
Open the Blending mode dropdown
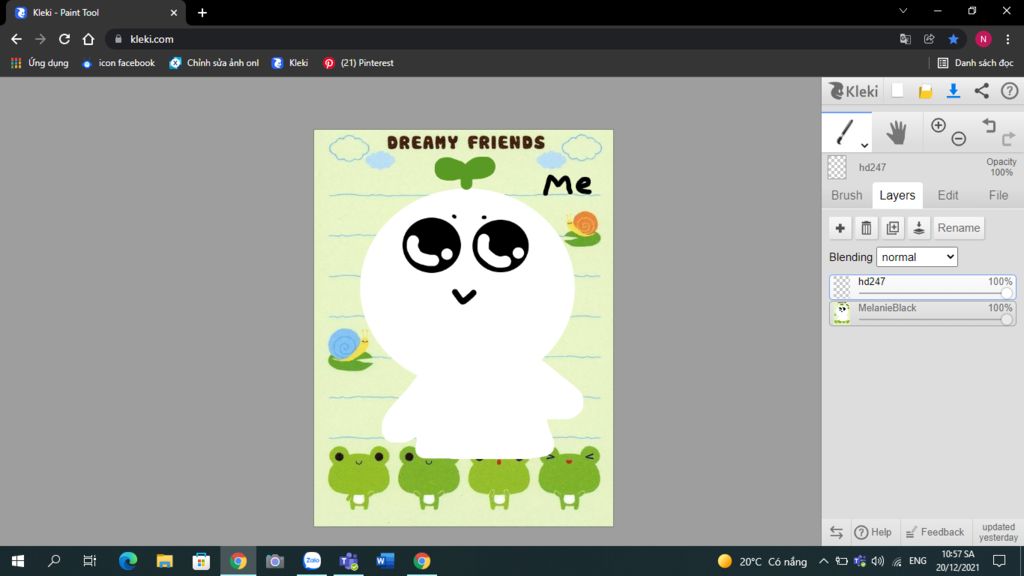click(x=917, y=257)
